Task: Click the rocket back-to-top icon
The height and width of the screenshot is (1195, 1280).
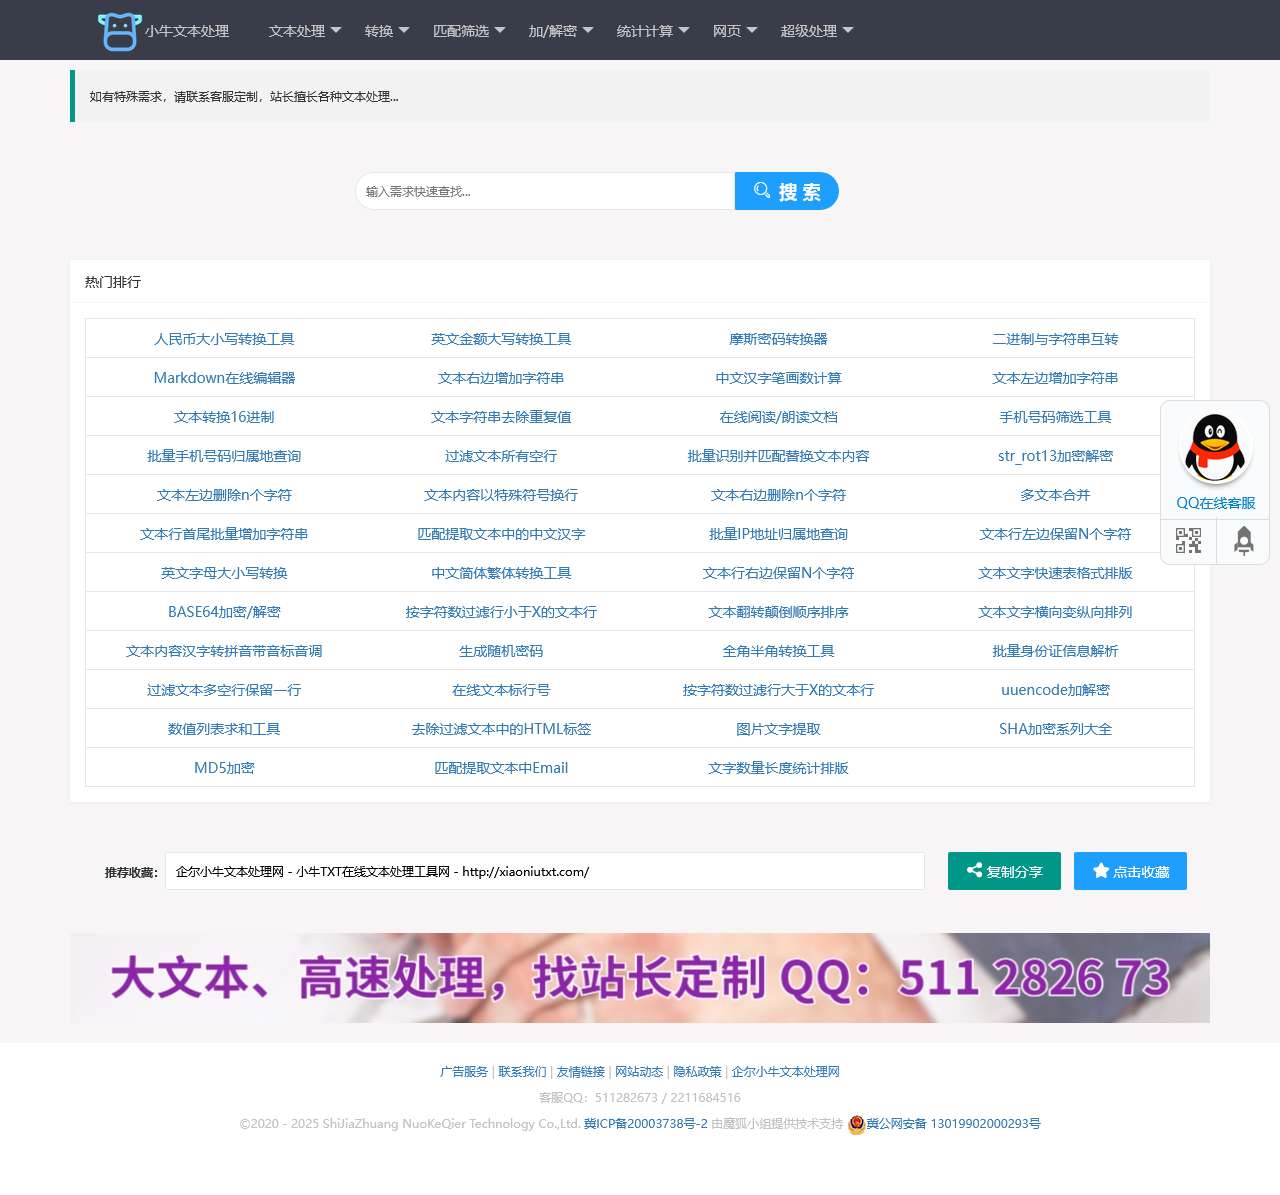Action: coord(1243,540)
